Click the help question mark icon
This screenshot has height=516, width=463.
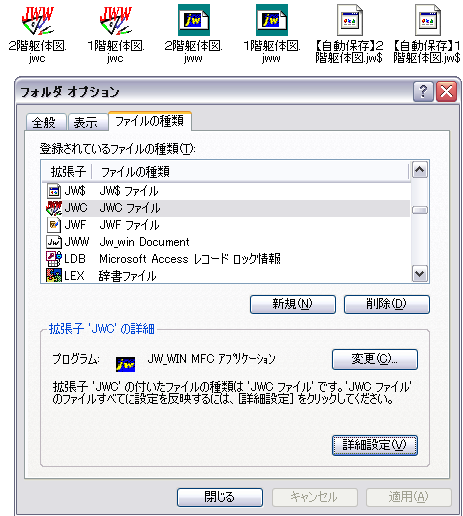click(423, 91)
